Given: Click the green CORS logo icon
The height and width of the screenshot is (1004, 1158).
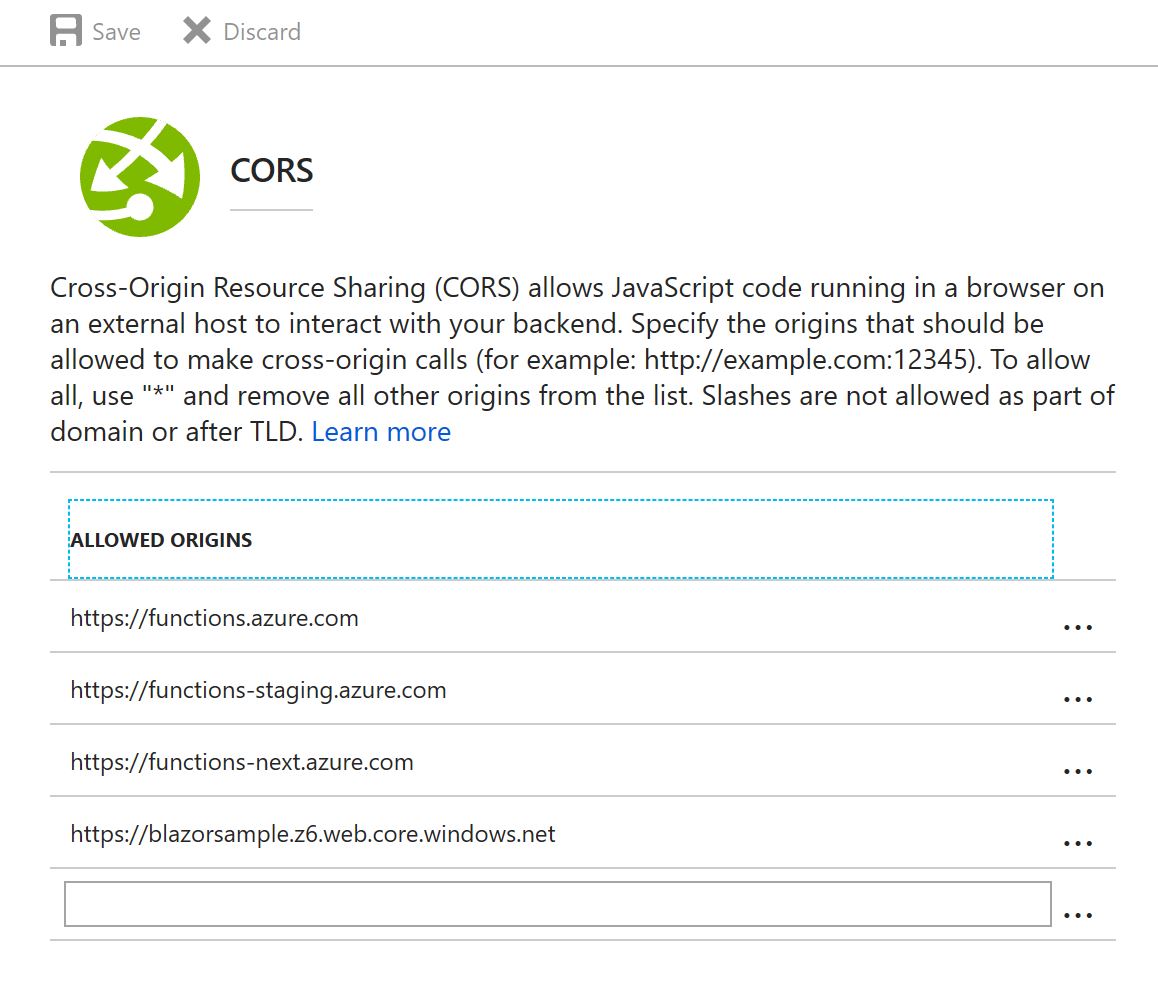Looking at the screenshot, I should point(140,177).
